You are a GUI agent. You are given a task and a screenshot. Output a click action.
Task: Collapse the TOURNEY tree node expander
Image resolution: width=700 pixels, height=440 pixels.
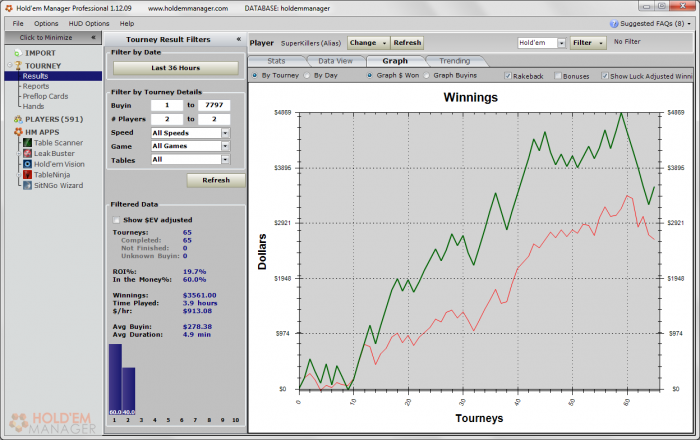pos(10,66)
